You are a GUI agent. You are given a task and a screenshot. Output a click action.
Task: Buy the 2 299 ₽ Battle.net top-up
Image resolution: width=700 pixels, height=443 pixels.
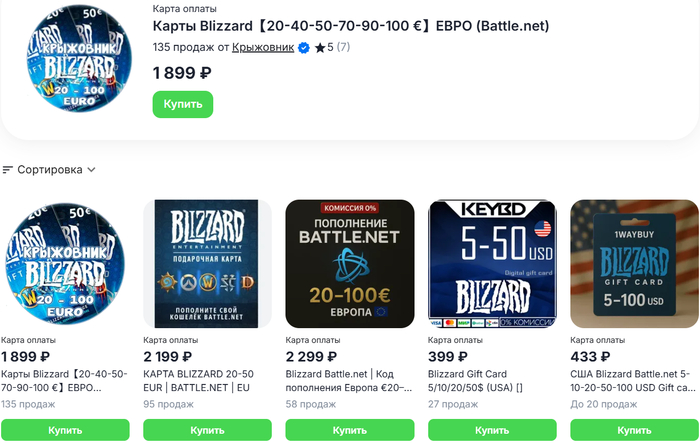(x=350, y=430)
